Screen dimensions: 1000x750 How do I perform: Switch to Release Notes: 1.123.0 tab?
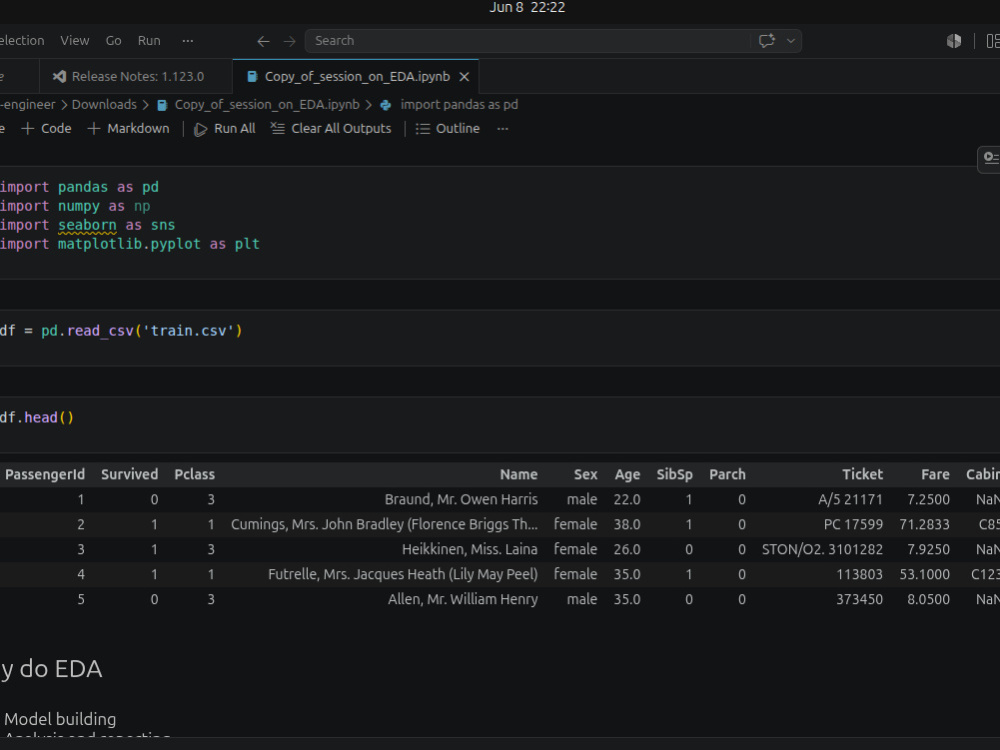pyautogui.click(x=136, y=77)
